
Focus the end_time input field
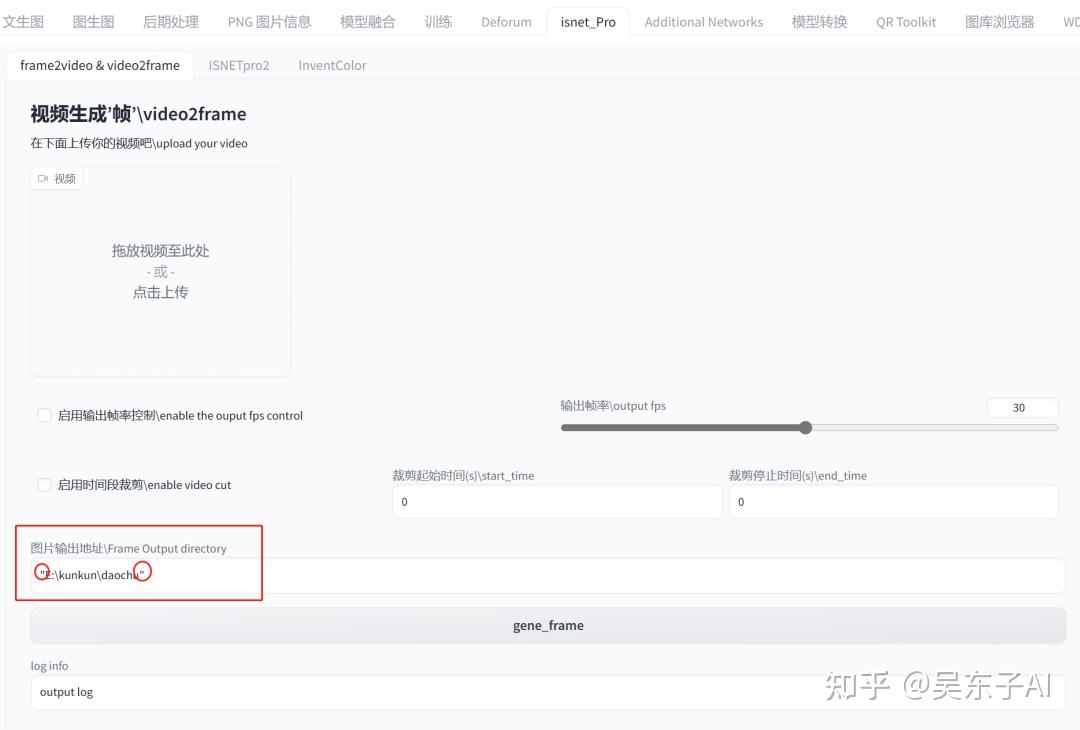(893, 502)
